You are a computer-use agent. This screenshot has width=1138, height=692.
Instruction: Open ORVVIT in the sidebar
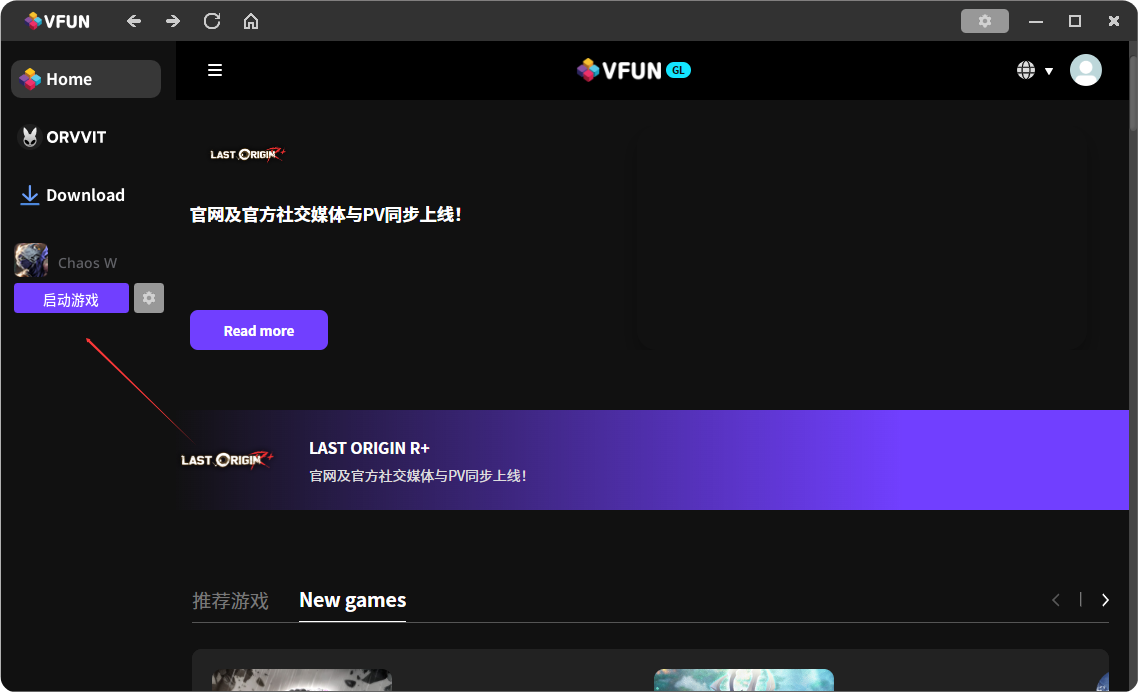[x=75, y=137]
